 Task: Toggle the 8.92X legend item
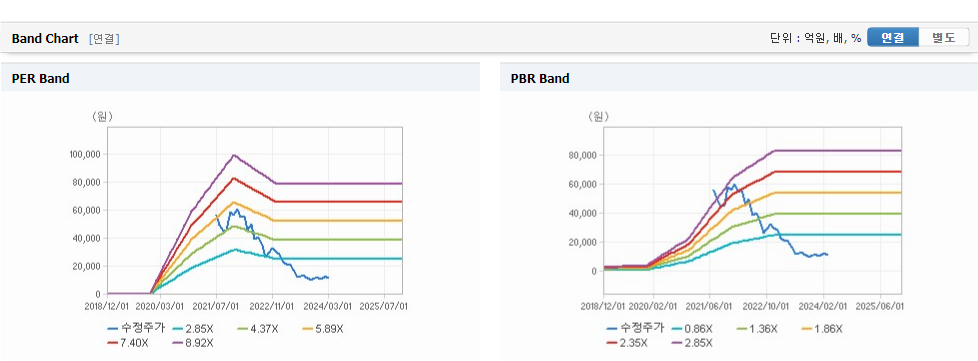pyautogui.click(x=193, y=342)
